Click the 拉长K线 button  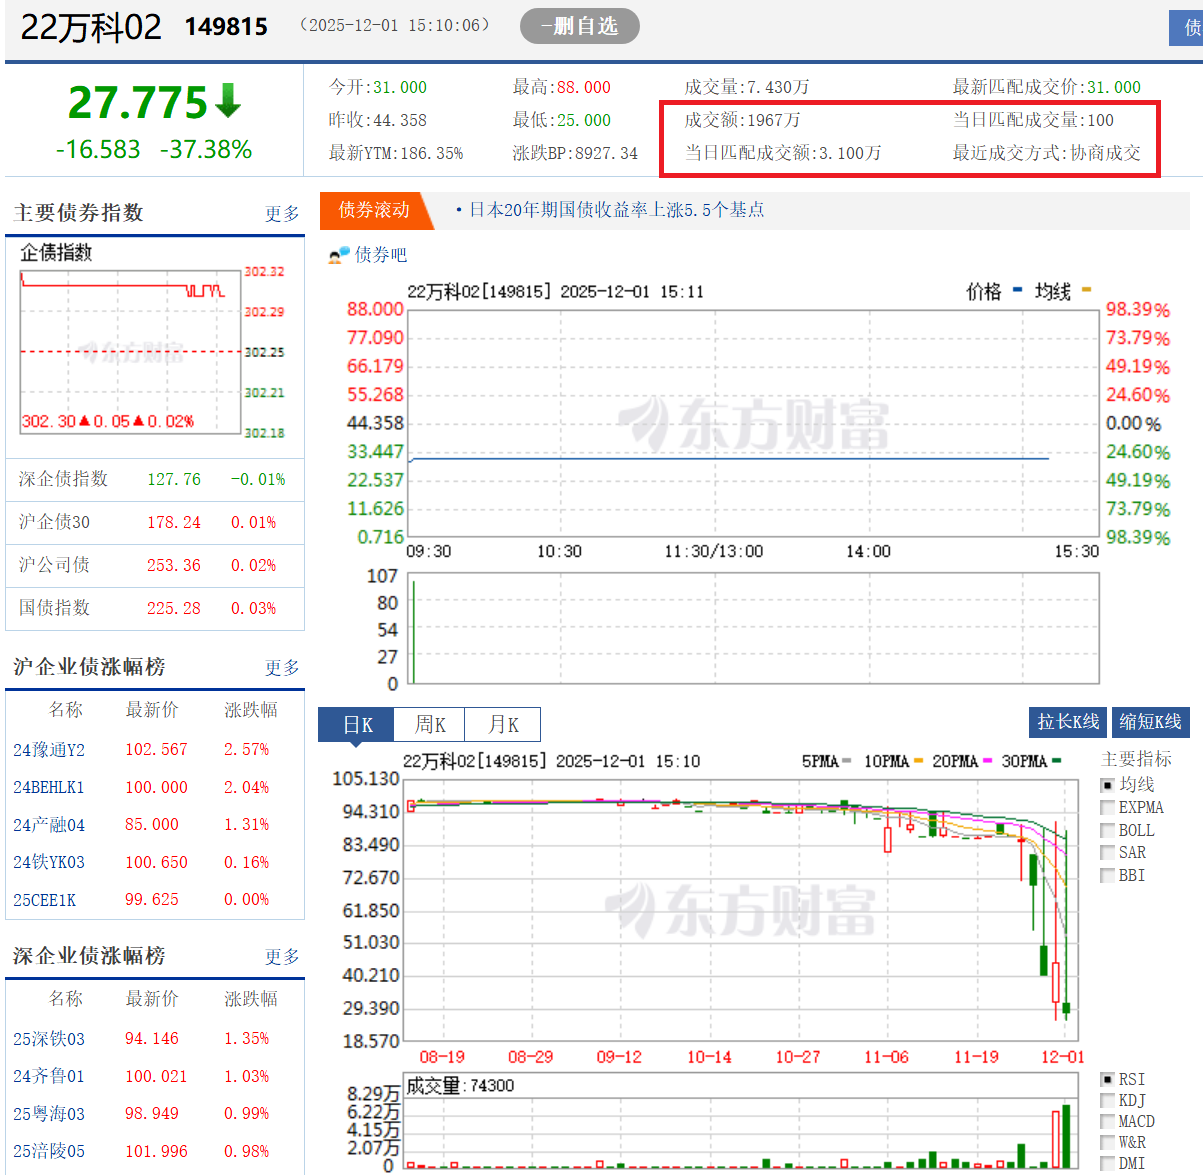[1068, 722]
